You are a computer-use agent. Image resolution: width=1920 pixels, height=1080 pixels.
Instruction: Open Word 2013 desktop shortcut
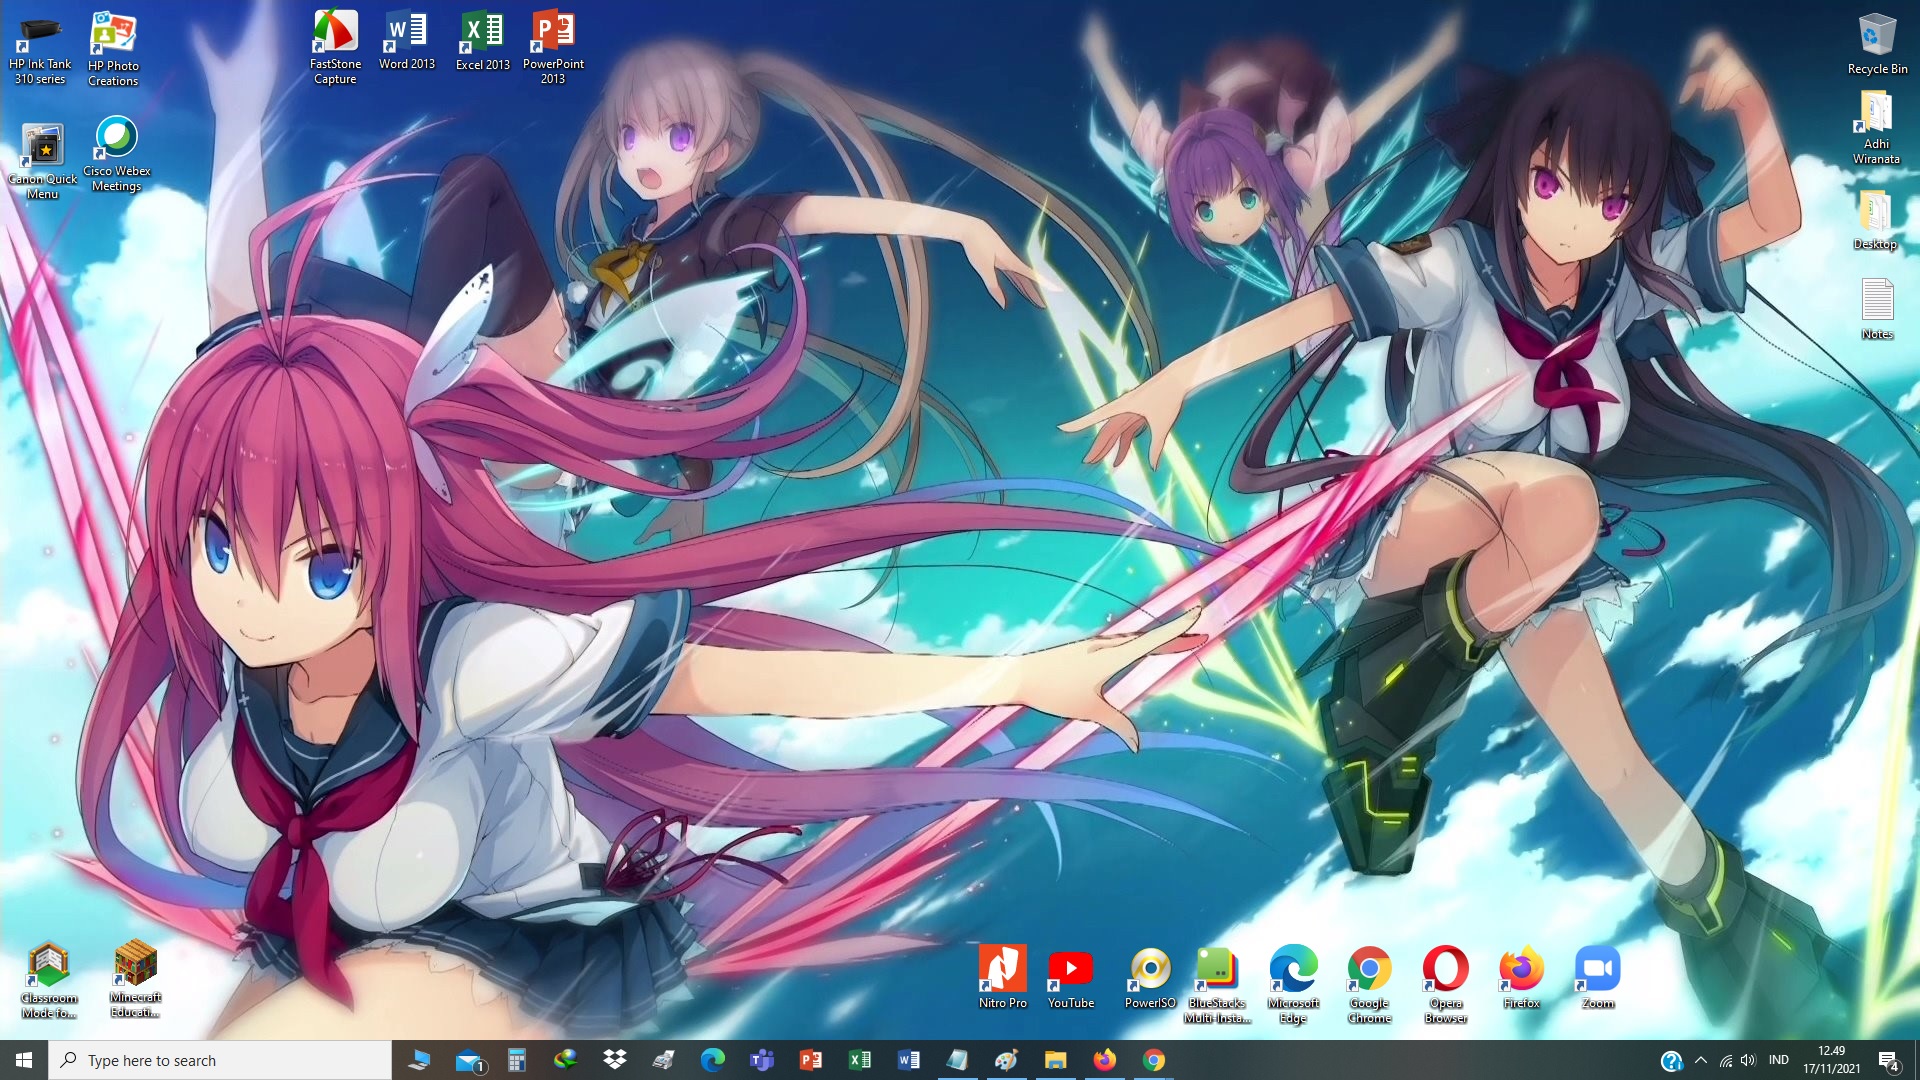point(407,42)
